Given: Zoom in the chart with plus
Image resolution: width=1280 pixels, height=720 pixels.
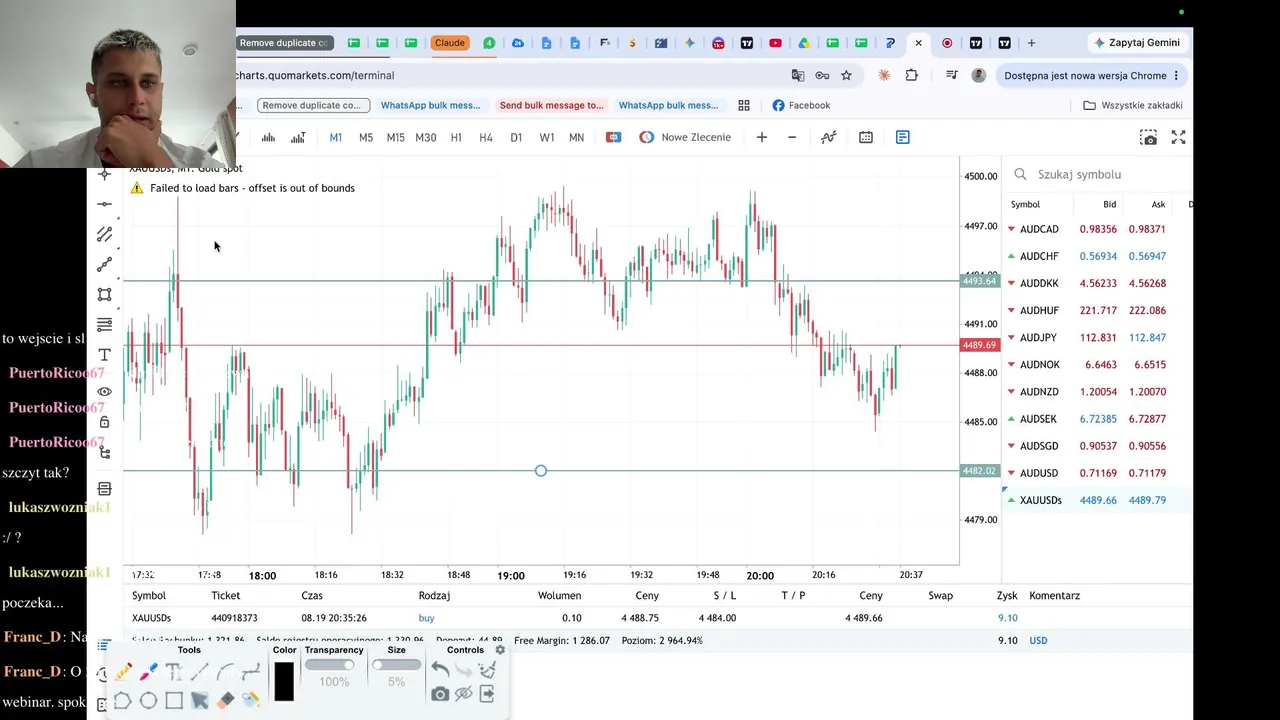Looking at the screenshot, I should [x=762, y=137].
